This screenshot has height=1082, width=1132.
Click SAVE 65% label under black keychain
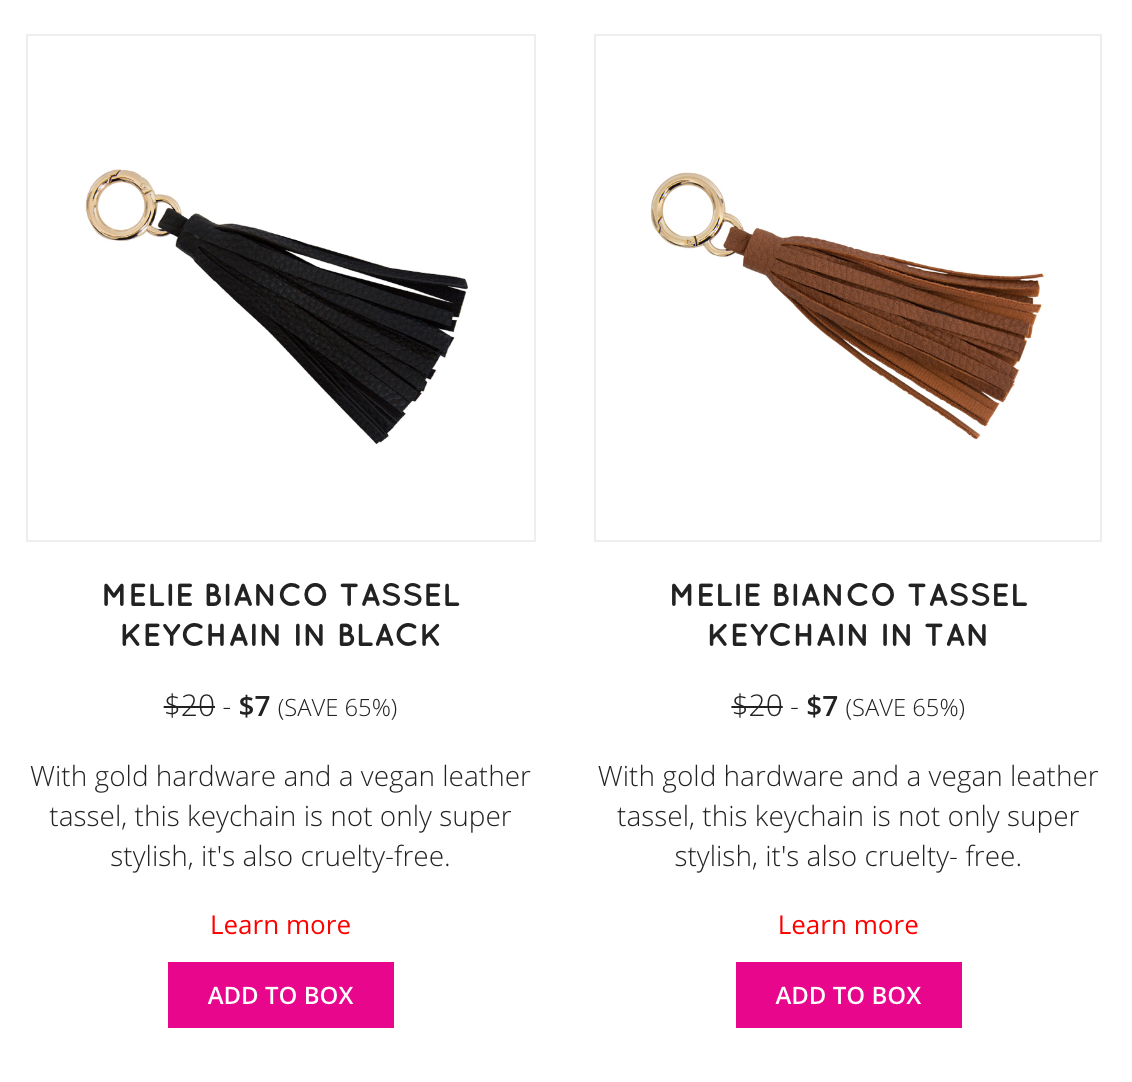pos(337,708)
